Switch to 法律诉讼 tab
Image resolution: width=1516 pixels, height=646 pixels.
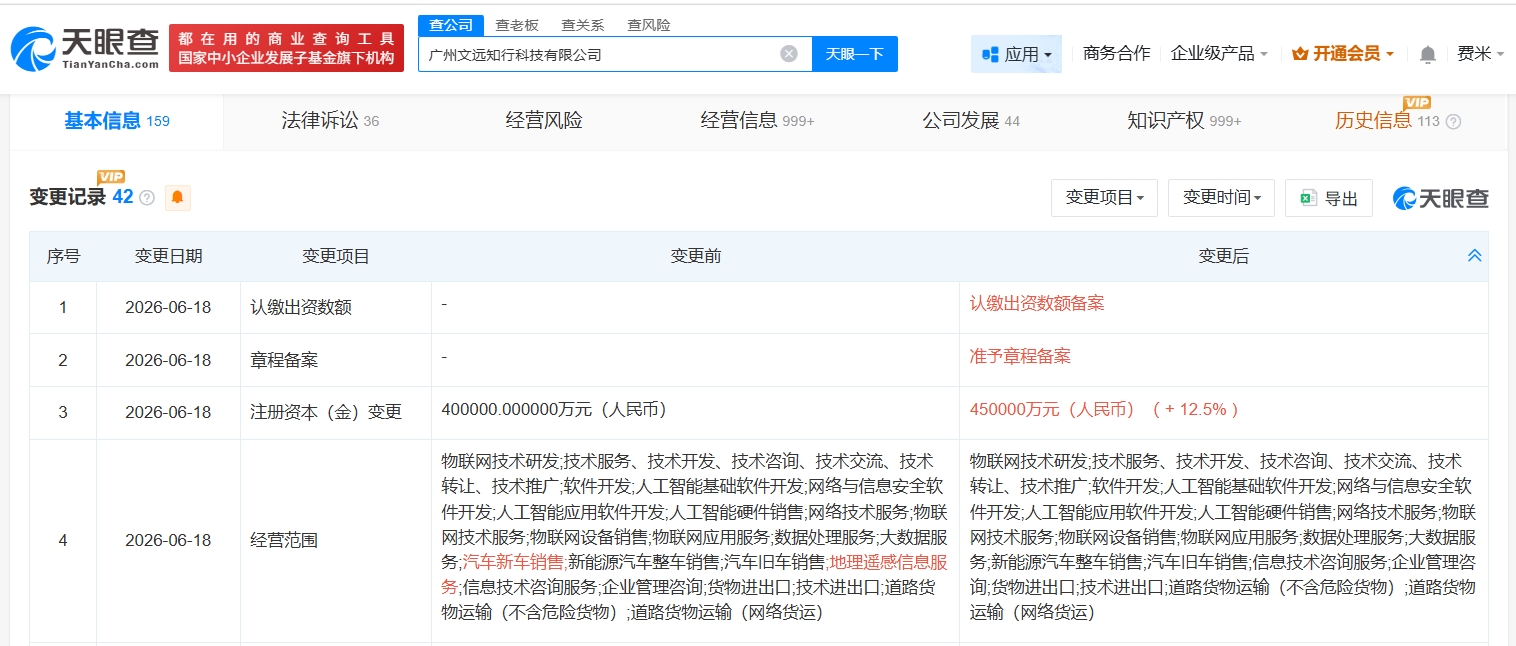[x=330, y=121]
